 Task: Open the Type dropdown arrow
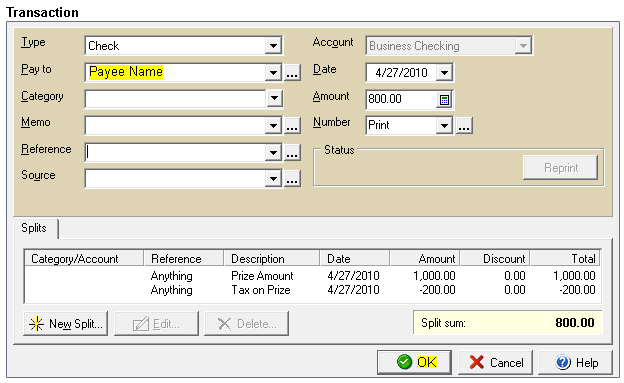pyautogui.click(x=273, y=46)
